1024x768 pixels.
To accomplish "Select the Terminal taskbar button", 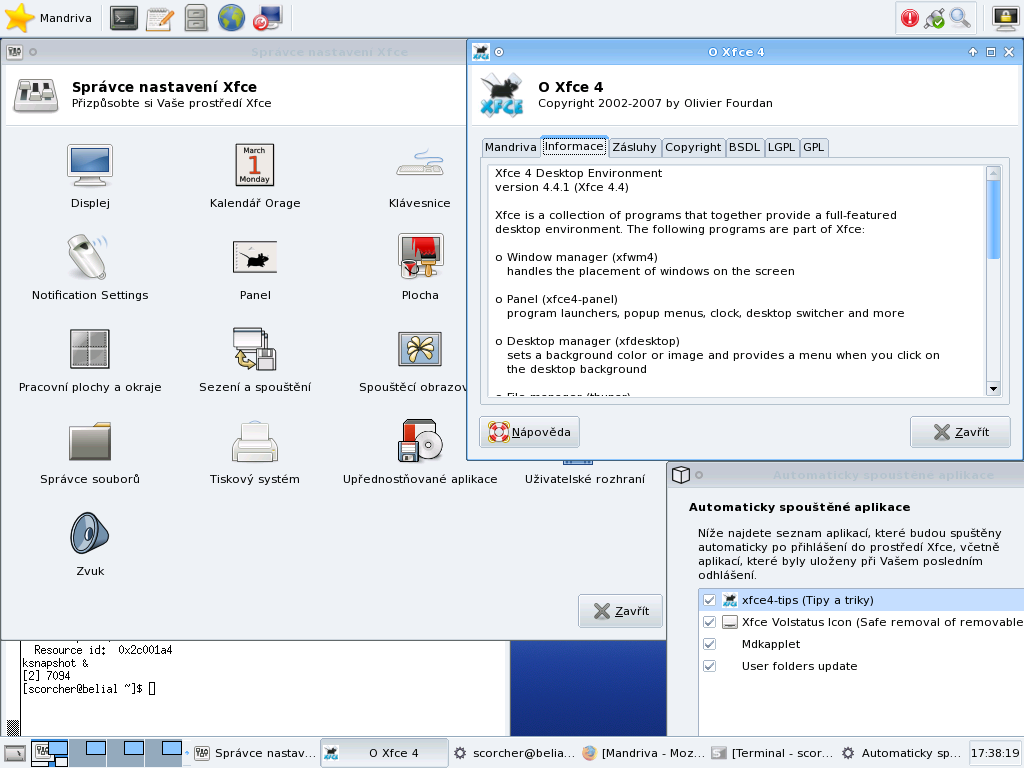I will pos(773,753).
